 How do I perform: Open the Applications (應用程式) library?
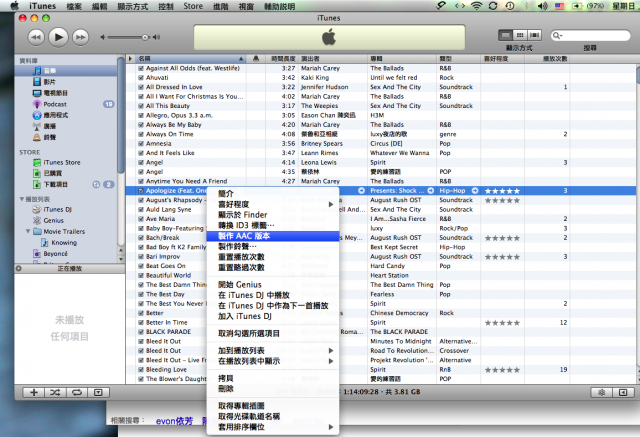[66, 115]
